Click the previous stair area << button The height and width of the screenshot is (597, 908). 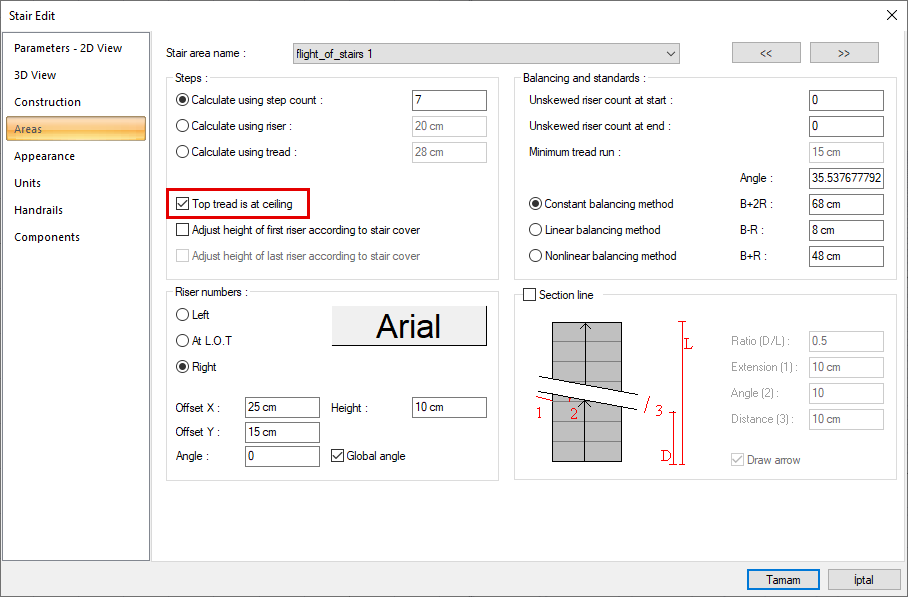click(766, 53)
